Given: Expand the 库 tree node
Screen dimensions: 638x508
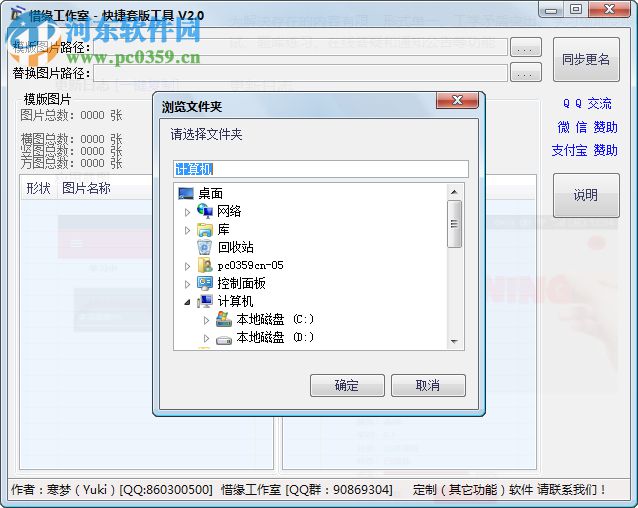Looking at the screenshot, I should (187, 230).
